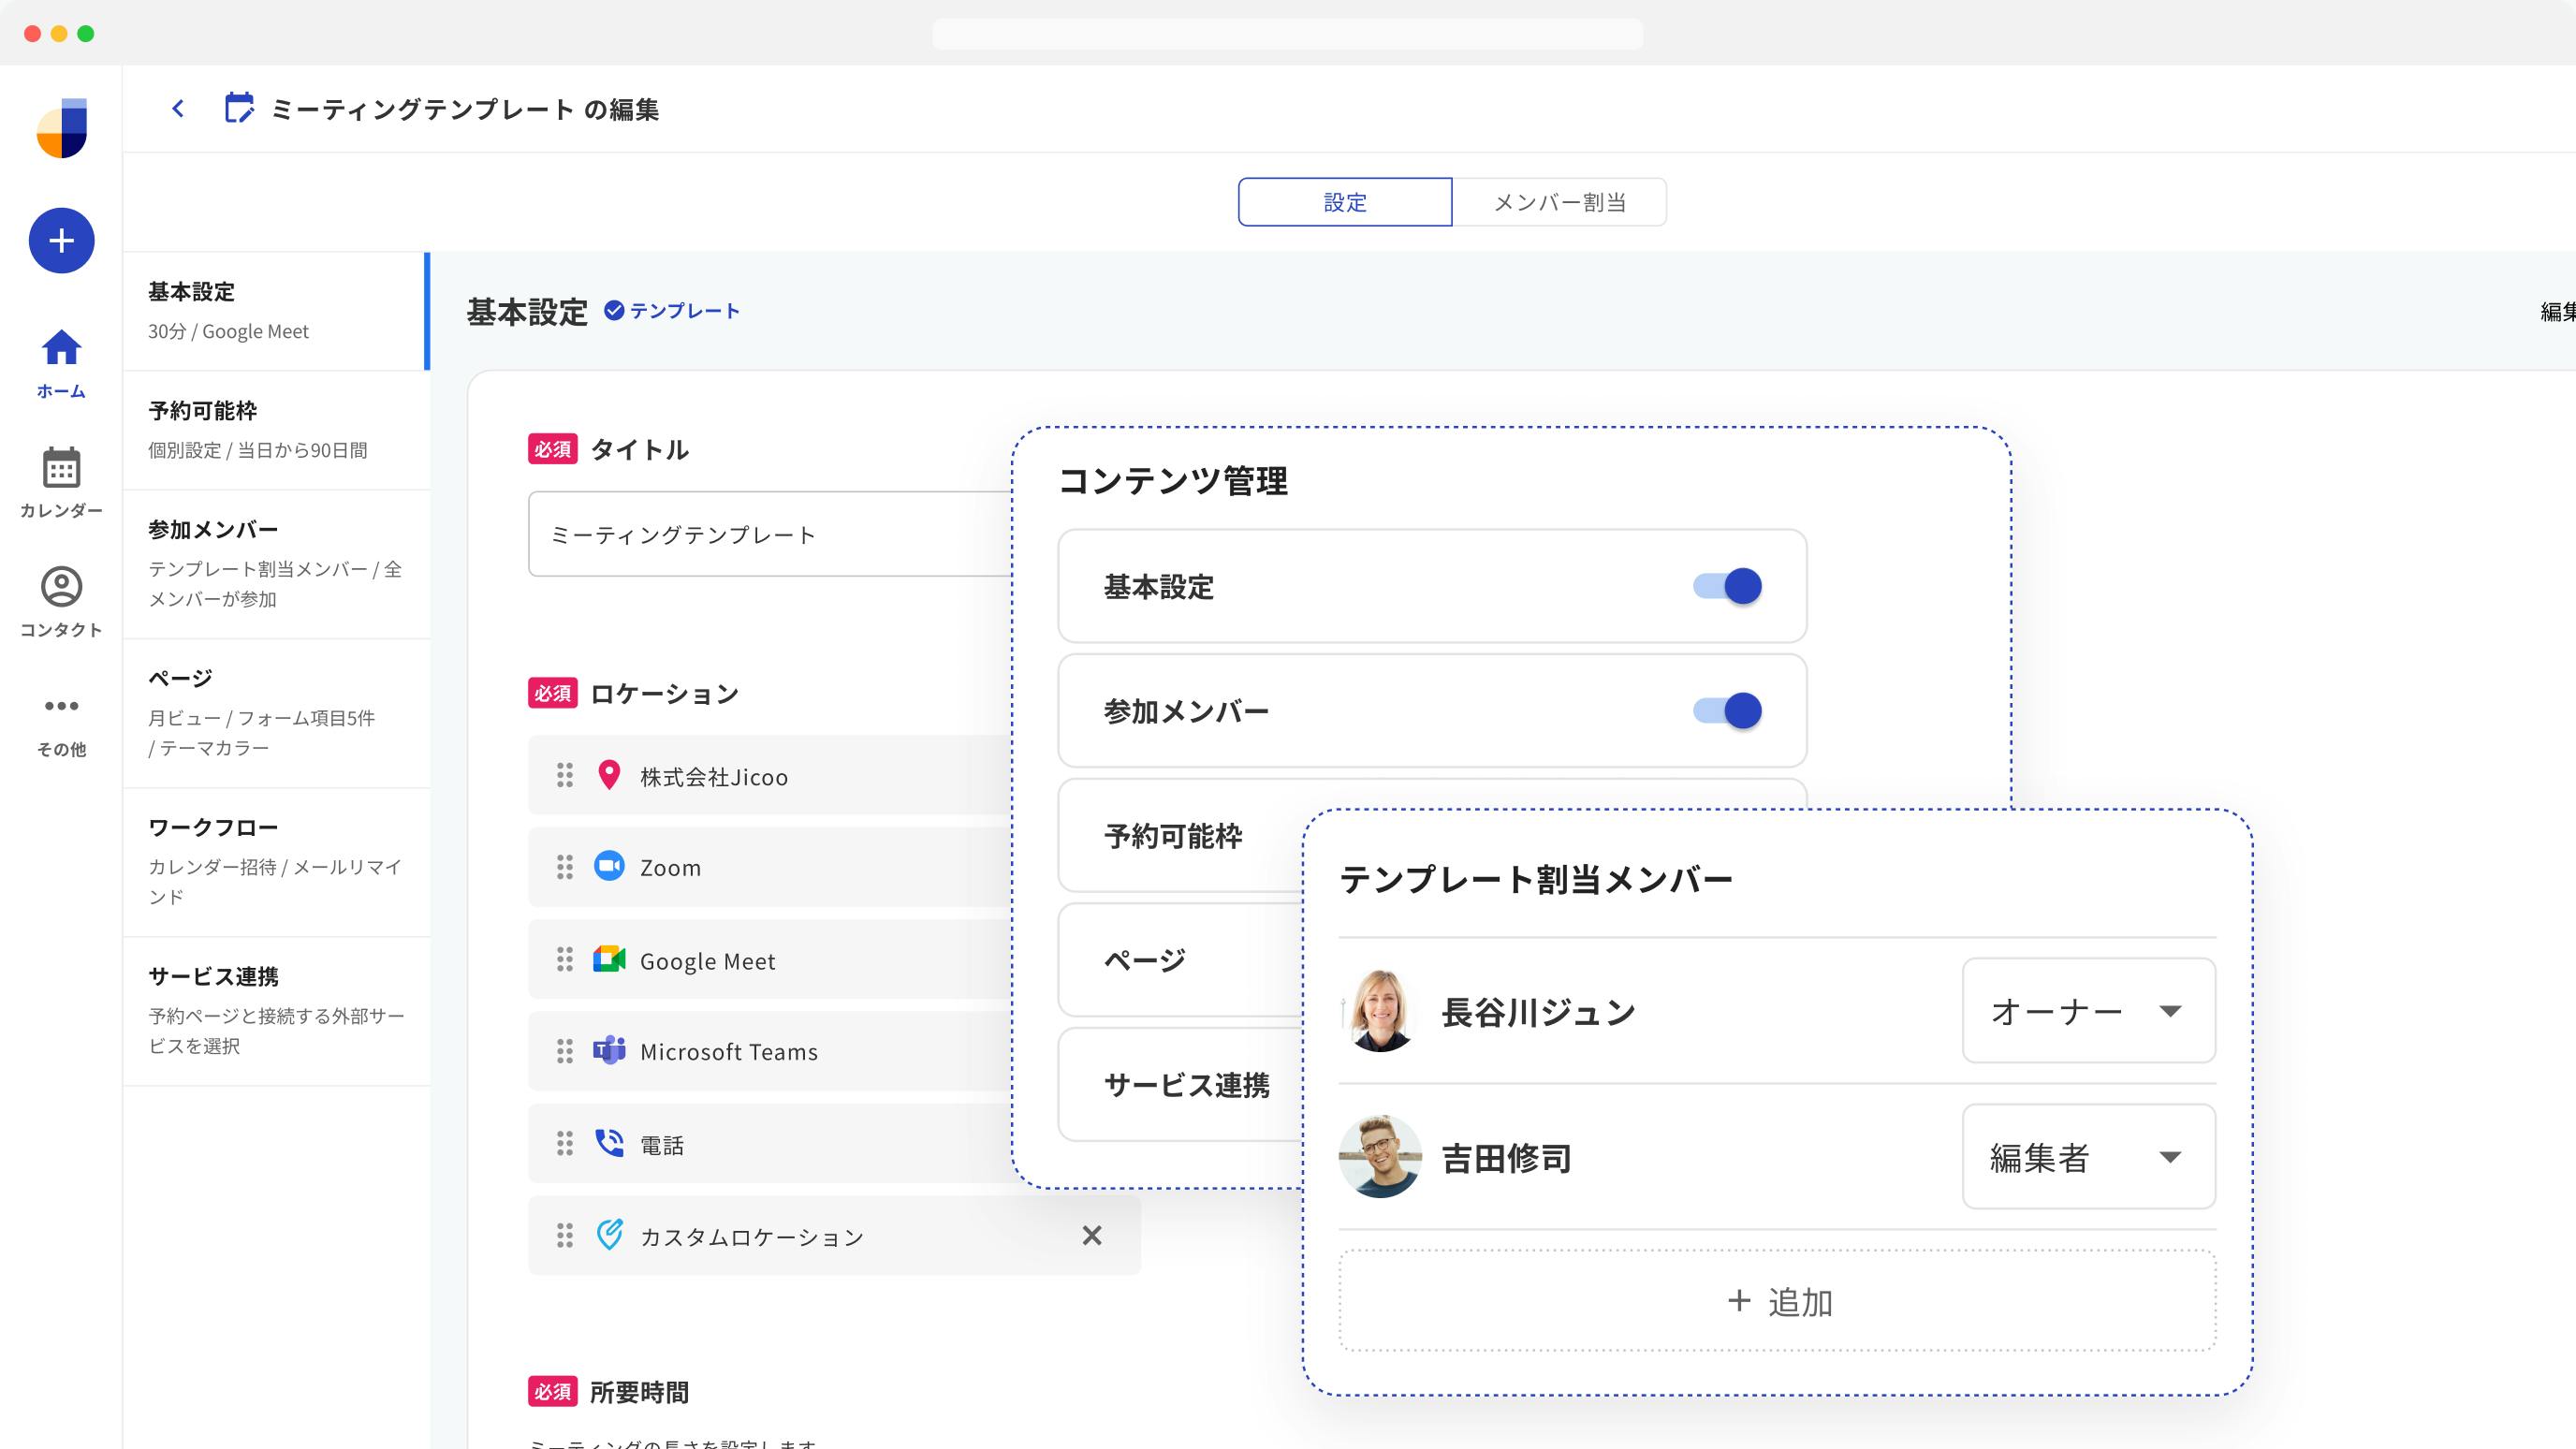Remove the カスタムロケーション row with X
This screenshot has height=1449, width=2576.
(1091, 1236)
